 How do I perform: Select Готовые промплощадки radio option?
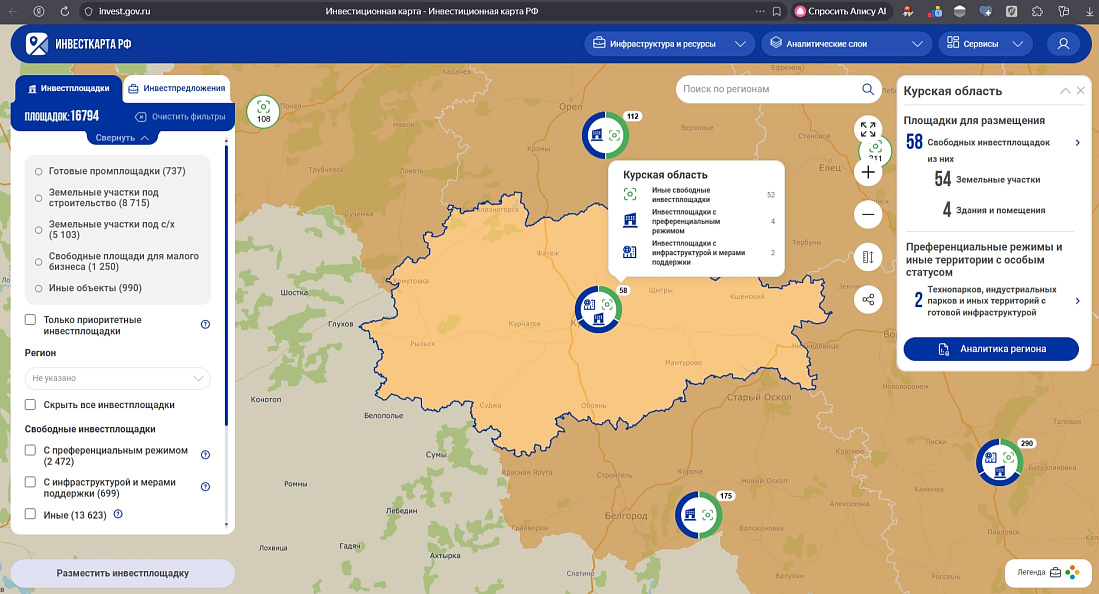39,171
